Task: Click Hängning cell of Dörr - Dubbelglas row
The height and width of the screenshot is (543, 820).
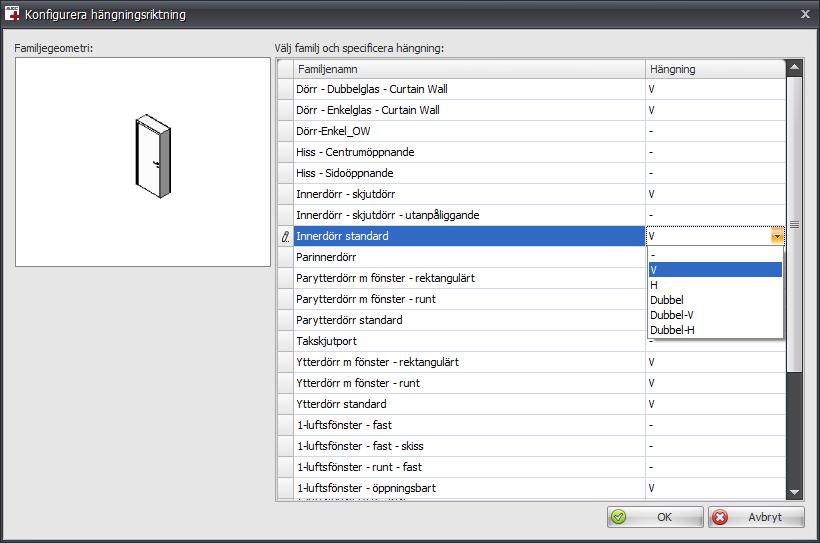Action: [x=715, y=89]
